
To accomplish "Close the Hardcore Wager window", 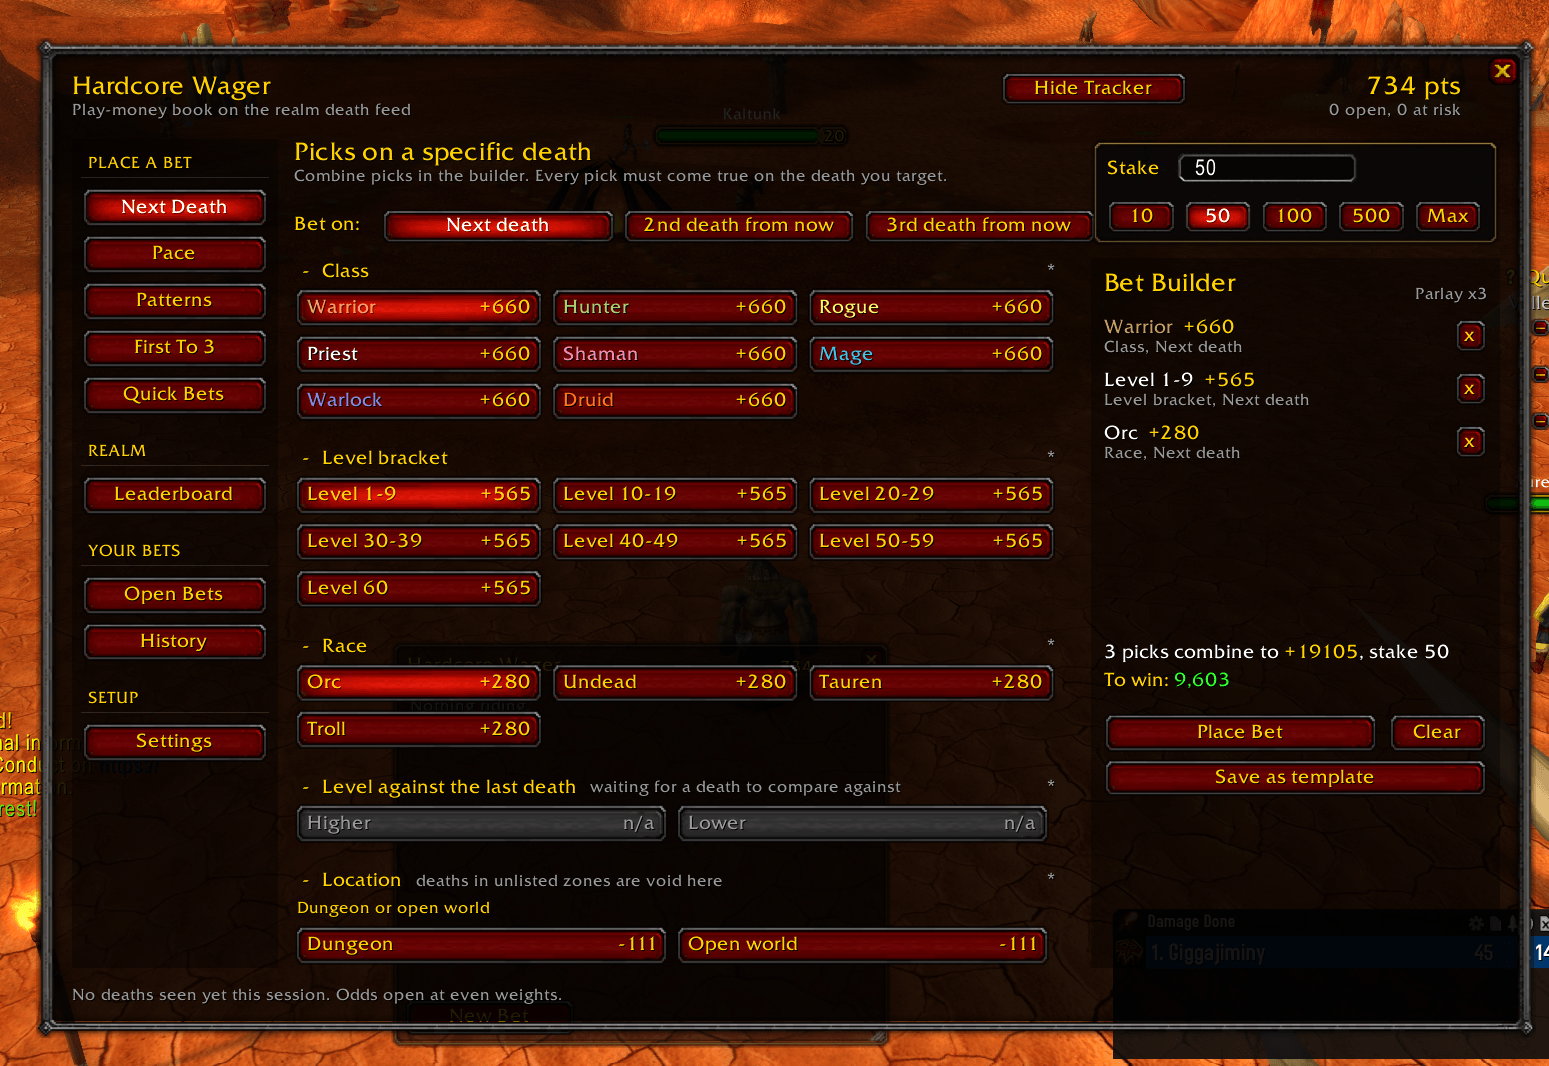I will (x=1501, y=71).
